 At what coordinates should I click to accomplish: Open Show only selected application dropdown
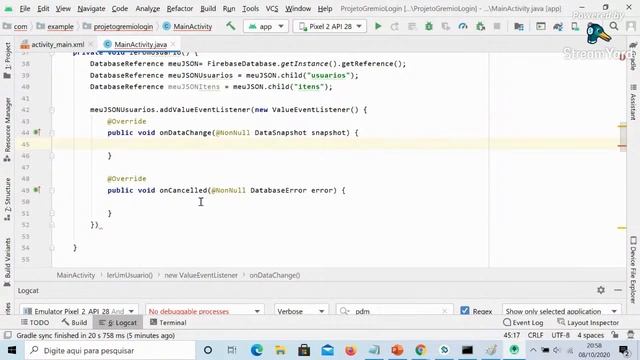[561, 311]
